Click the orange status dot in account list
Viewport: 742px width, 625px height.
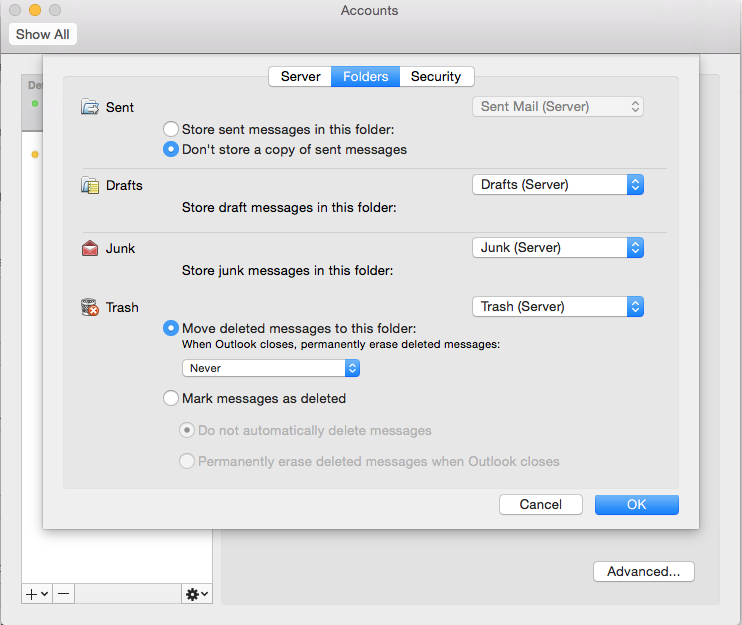coord(35,154)
